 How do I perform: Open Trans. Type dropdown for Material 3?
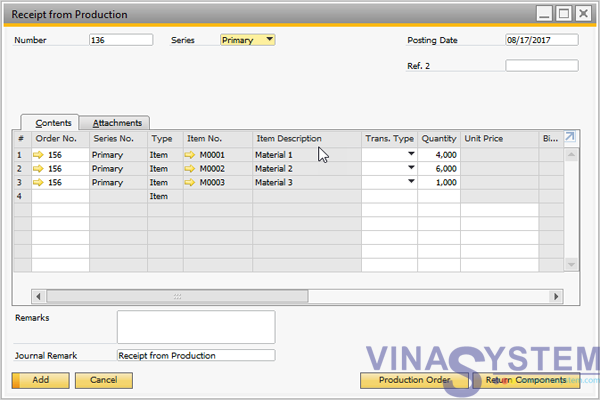click(x=411, y=181)
